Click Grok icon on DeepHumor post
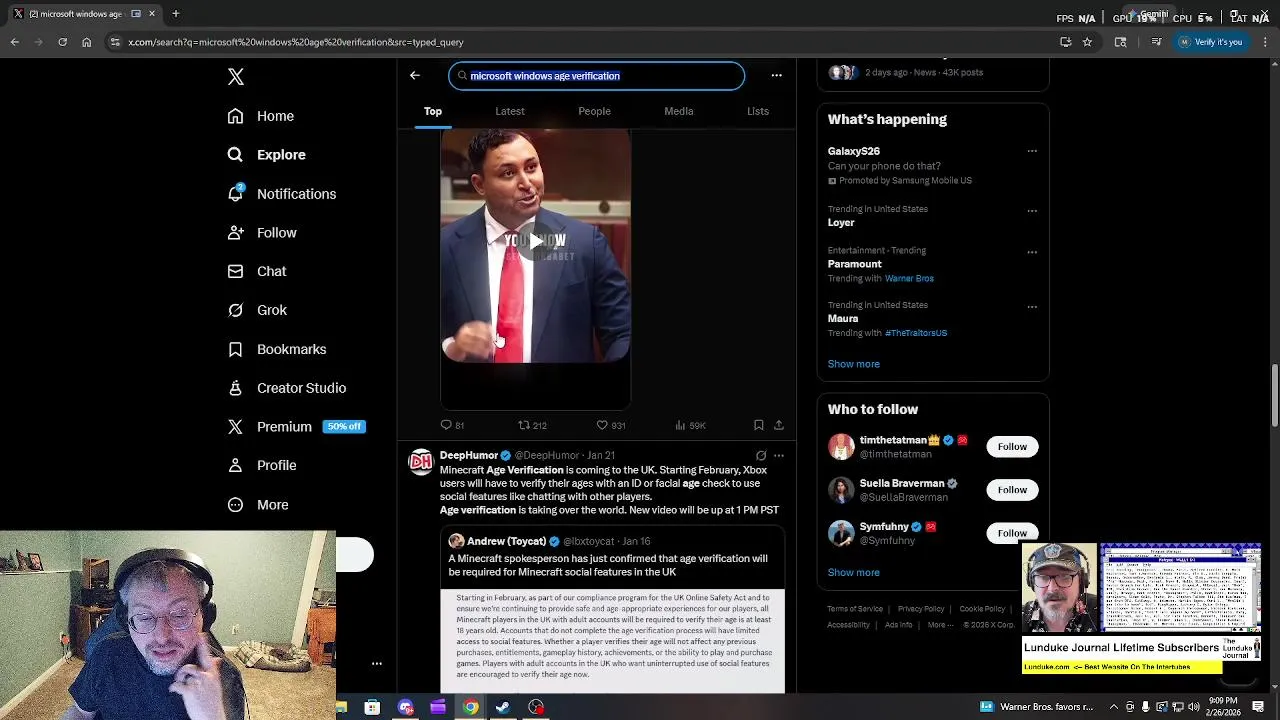Screen dimensions: 1280x720 (761, 455)
